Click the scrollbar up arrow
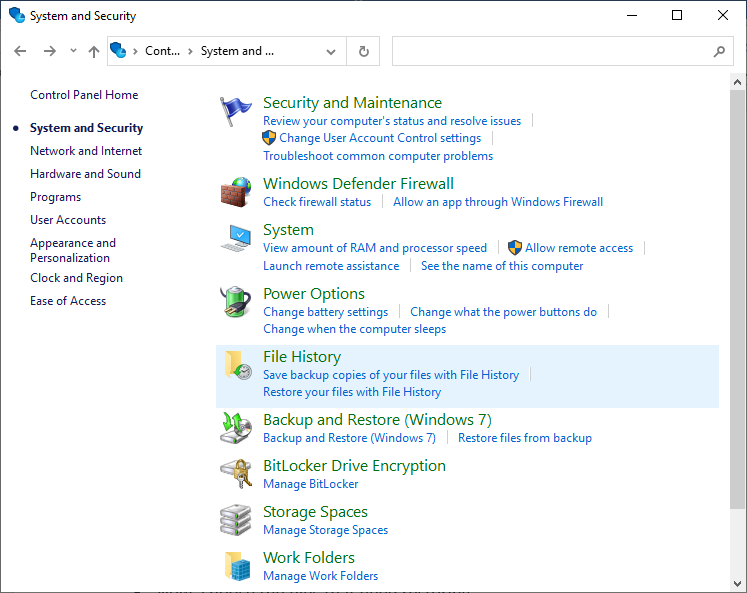Screen dimensions: 747x593 (737, 82)
